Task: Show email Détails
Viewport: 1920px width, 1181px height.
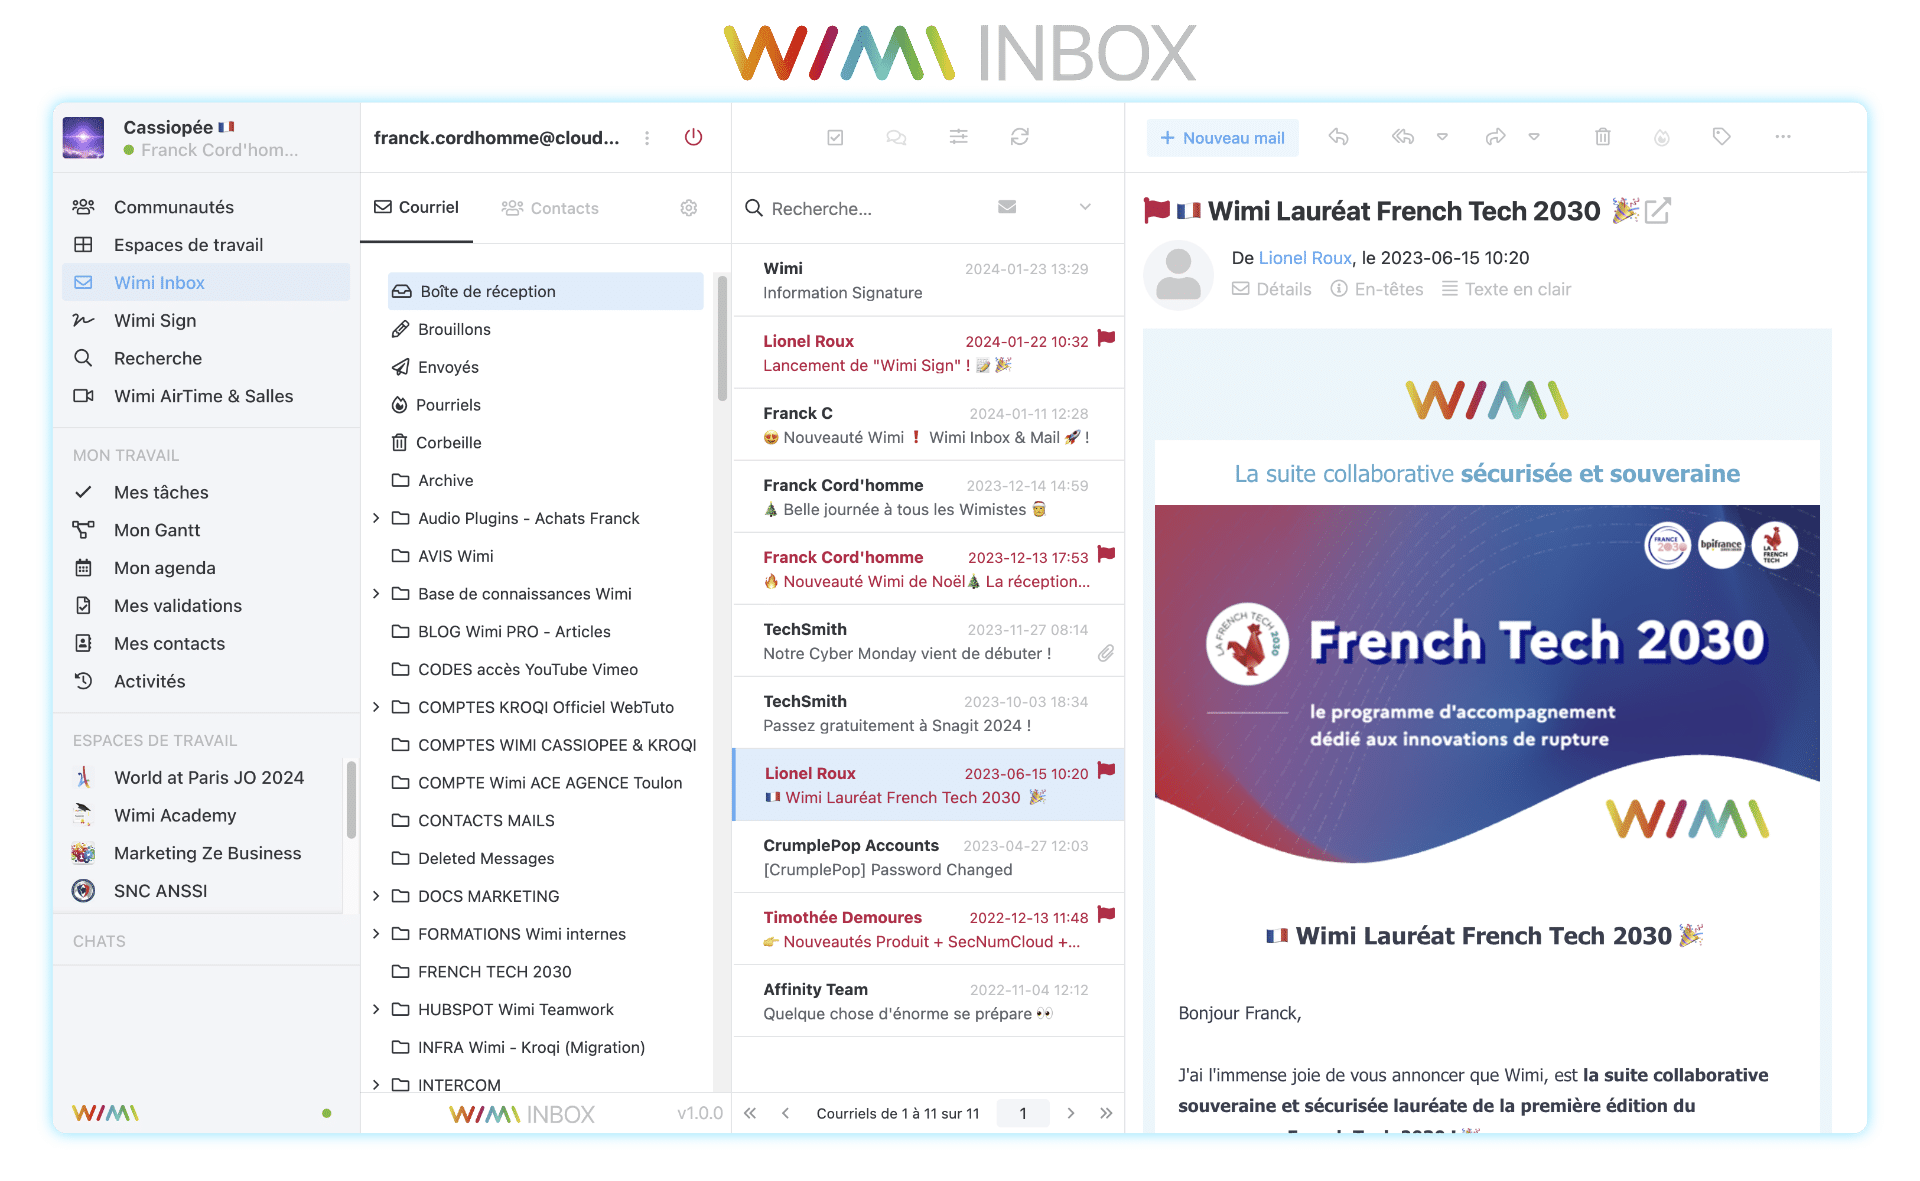Action: [1271, 289]
